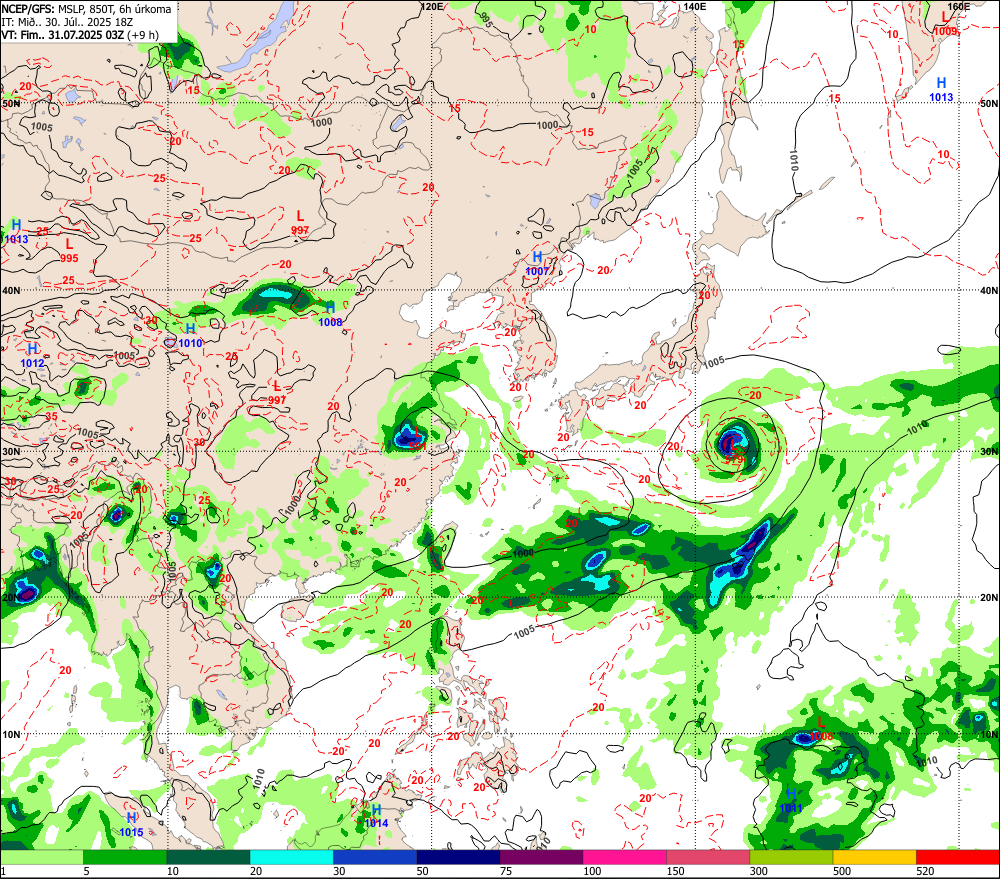Click the high pressure label 1010 in blue
Screen dimensions: 1000x879
coord(190,343)
